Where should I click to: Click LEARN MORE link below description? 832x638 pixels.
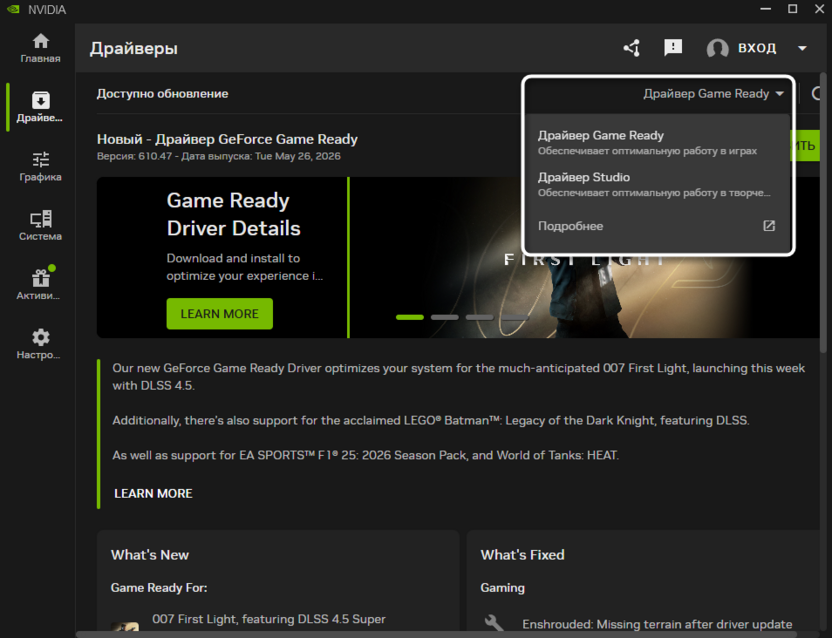[x=153, y=494]
